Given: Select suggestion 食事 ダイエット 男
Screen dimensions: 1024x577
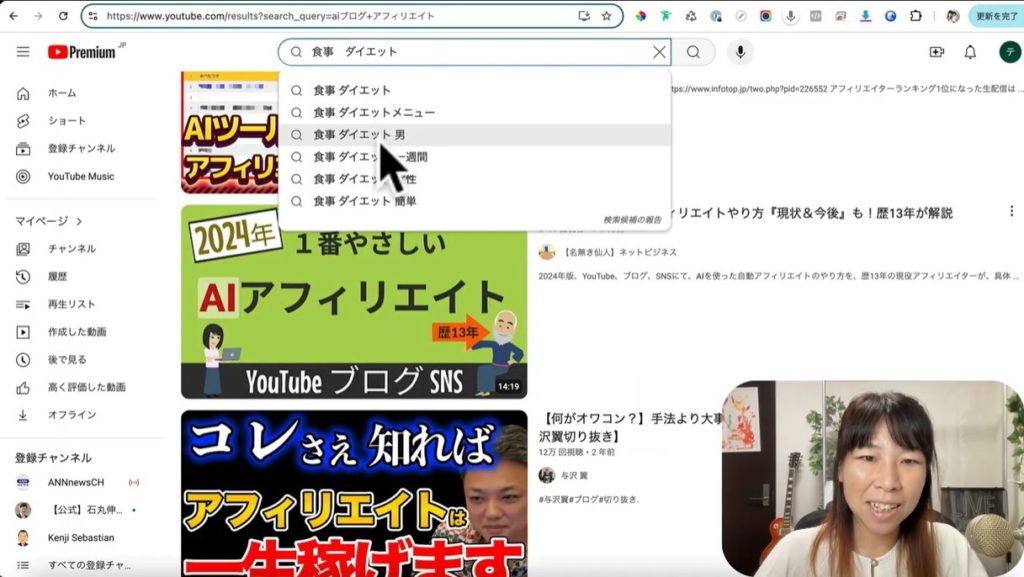Looking at the screenshot, I should point(359,135).
